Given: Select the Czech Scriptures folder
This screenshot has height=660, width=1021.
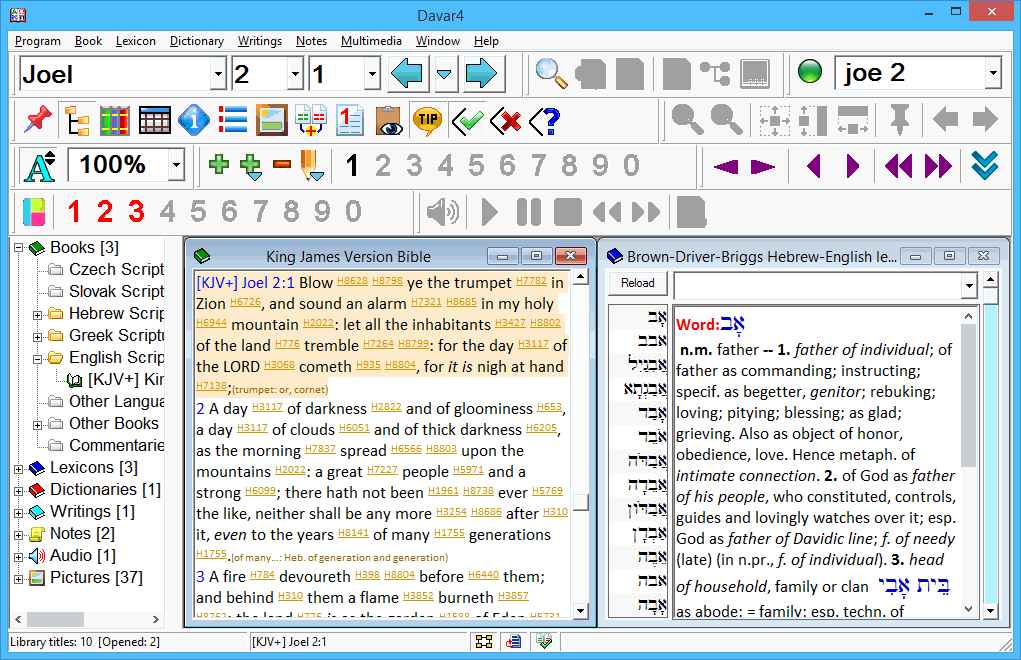Looking at the screenshot, I should tap(117, 269).
